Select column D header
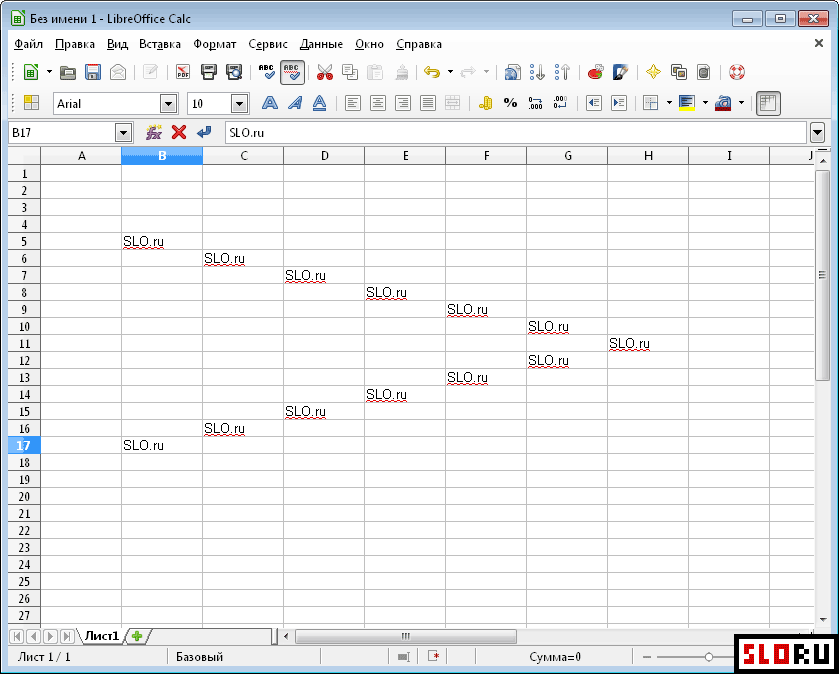The height and width of the screenshot is (674, 839). pyautogui.click(x=324, y=156)
